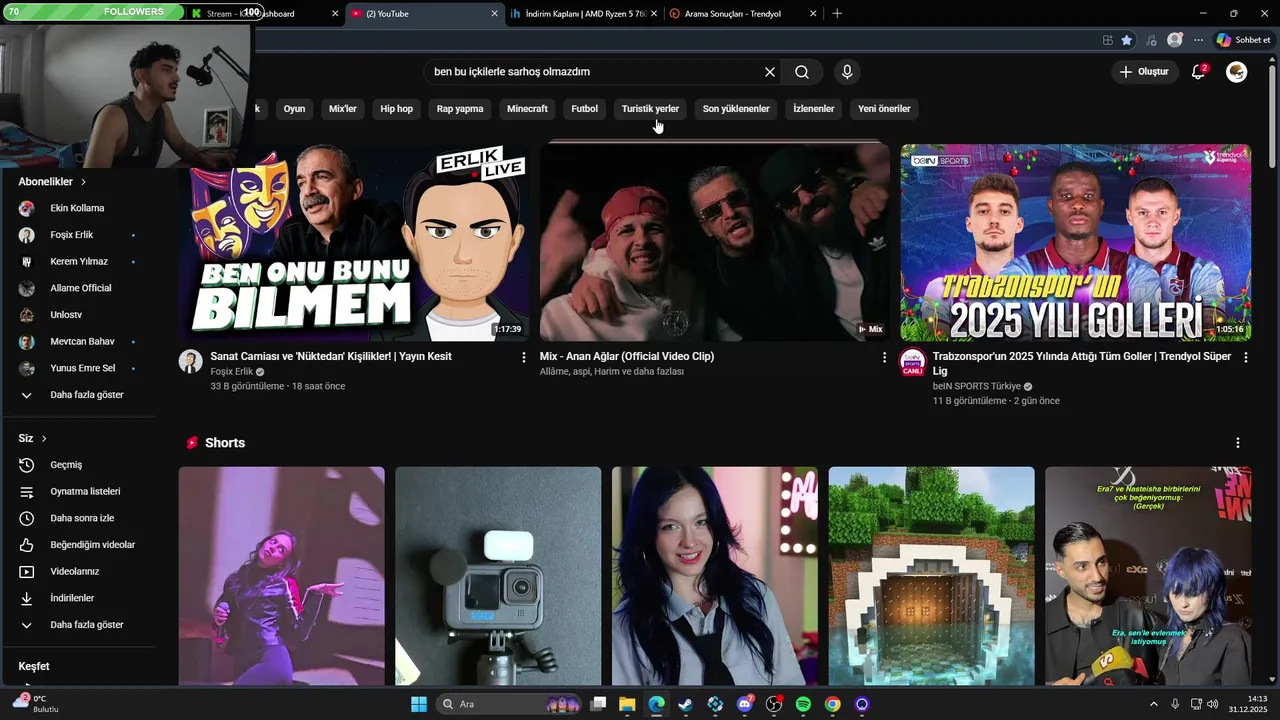
Task: Select the Oyun filter chip
Action: 294,109
